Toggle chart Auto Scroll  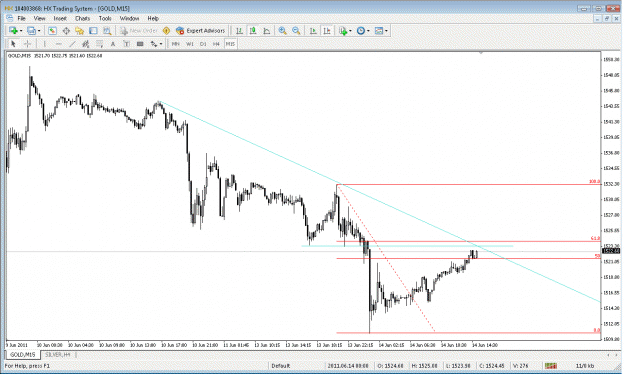pyautogui.click(x=313, y=31)
